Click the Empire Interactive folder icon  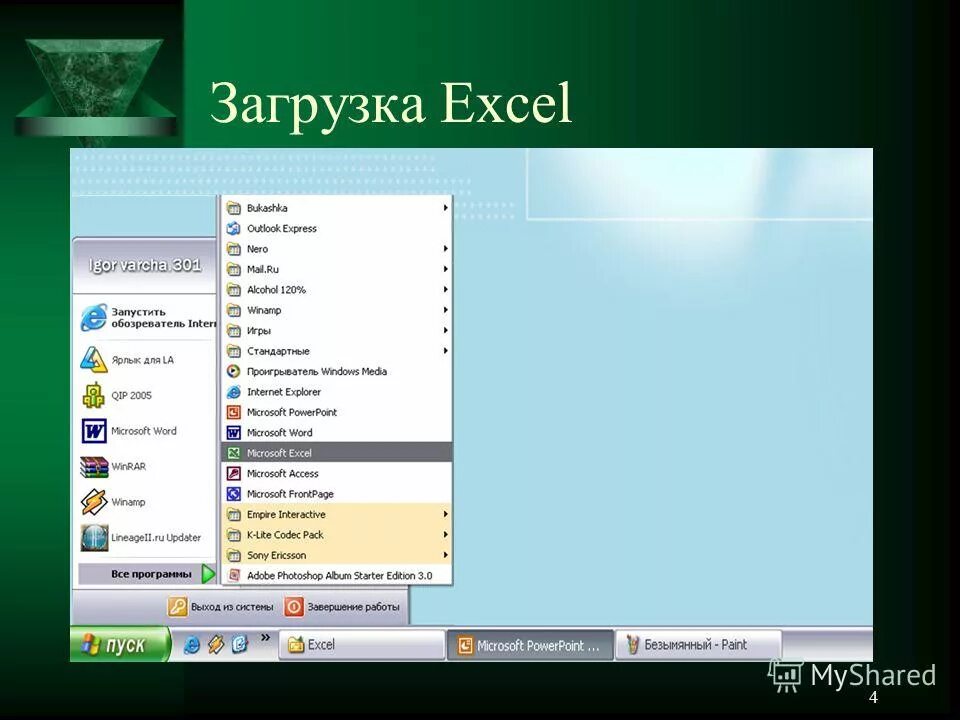[233, 514]
